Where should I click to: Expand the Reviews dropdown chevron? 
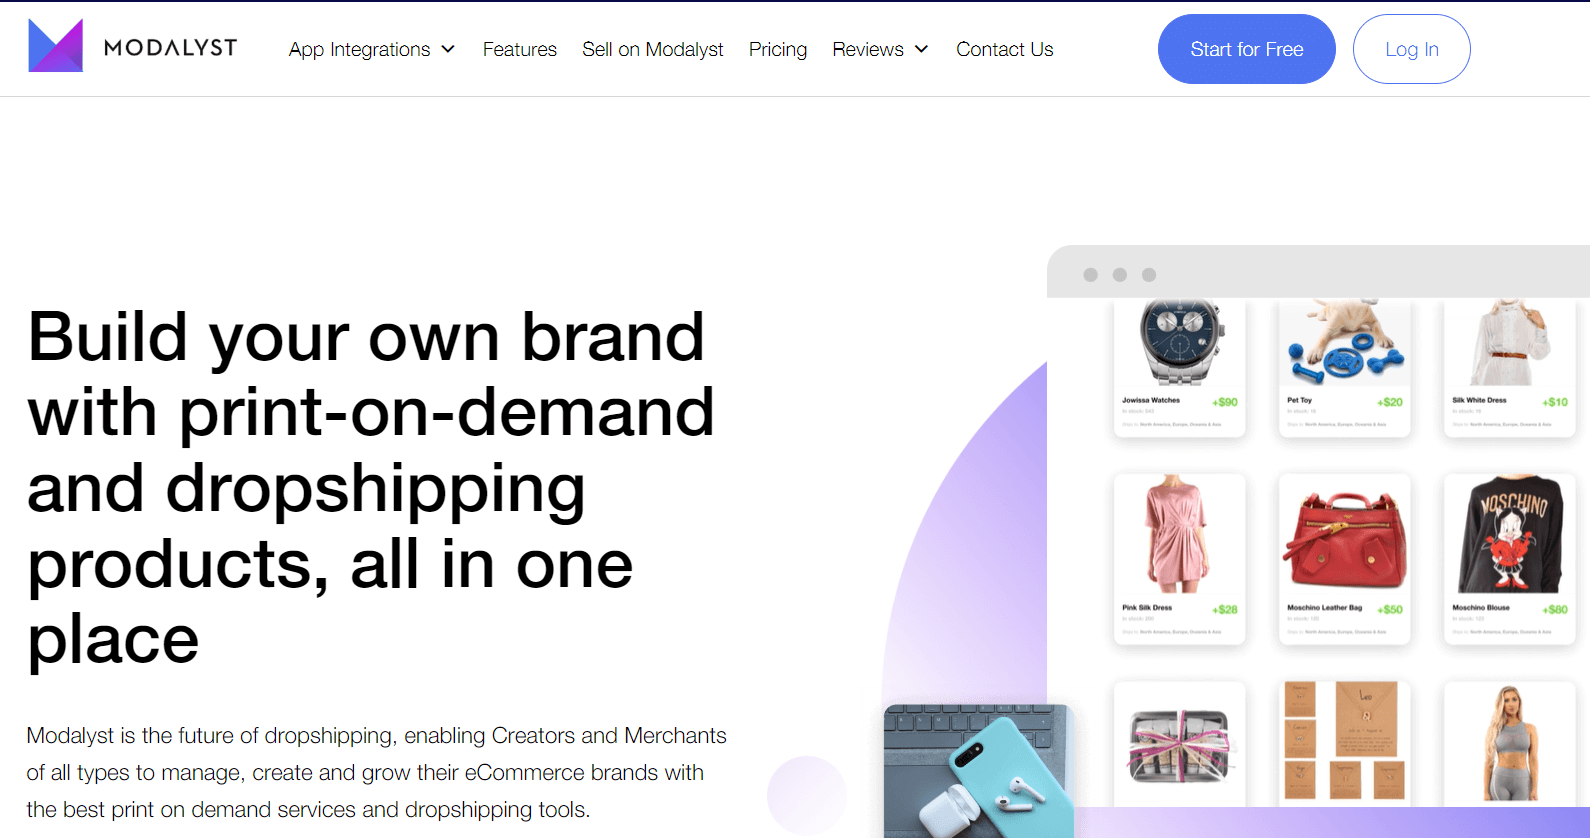tap(921, 49)
